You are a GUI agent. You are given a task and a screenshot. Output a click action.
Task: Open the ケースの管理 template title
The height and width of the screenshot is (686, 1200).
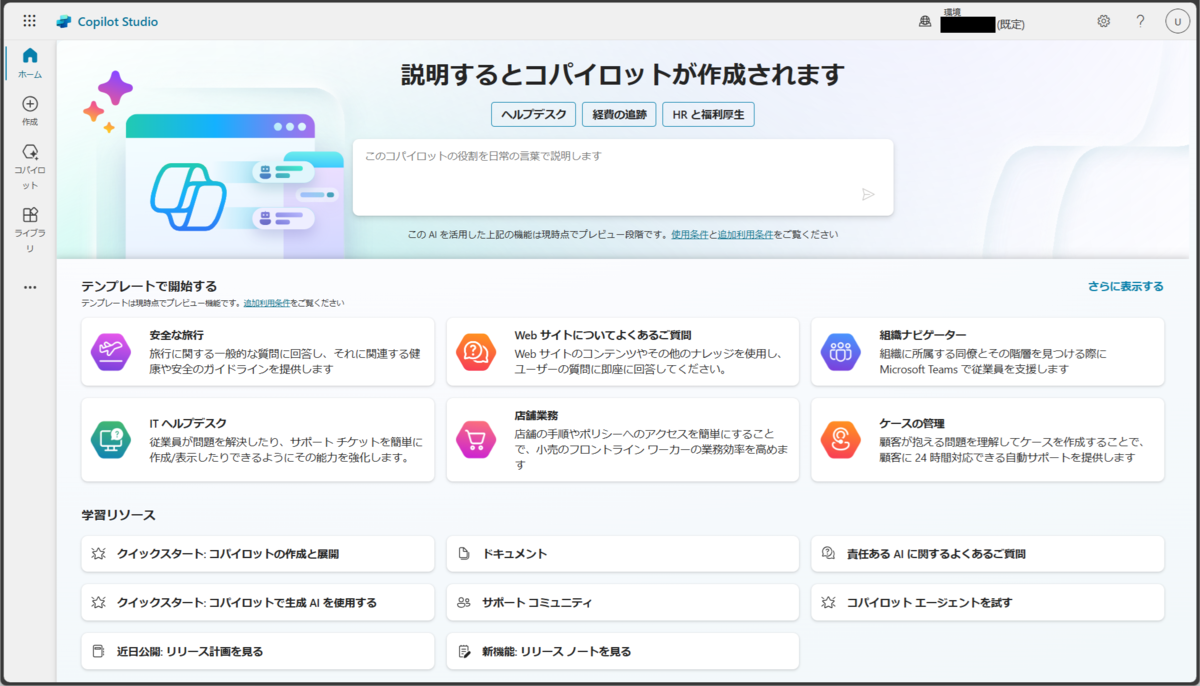pyautogui.click(x=912, y=423)
